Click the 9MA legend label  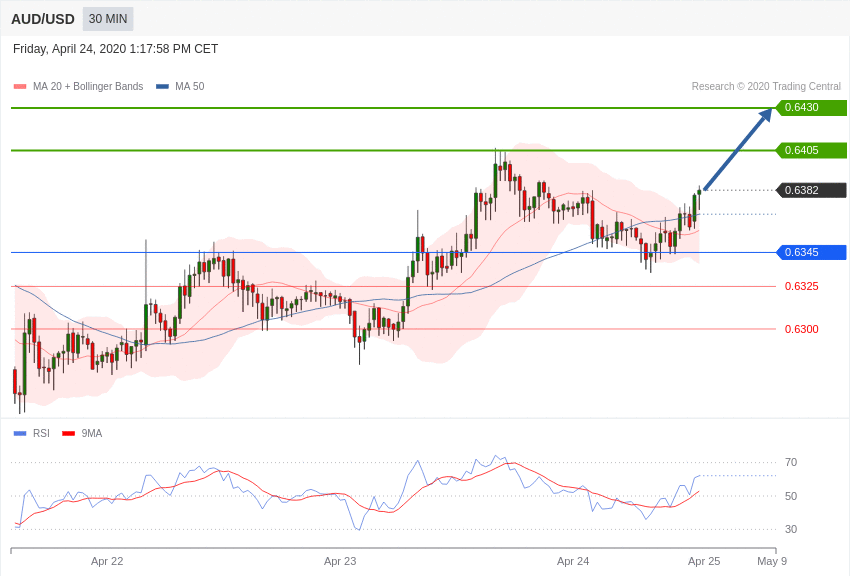[92, 433]
